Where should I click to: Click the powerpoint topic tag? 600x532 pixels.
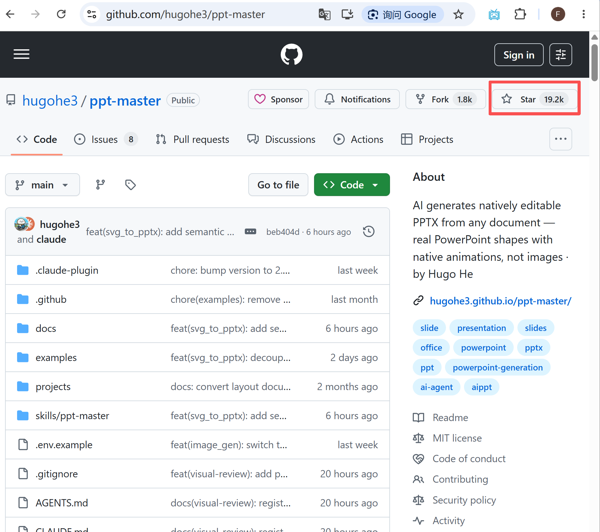483,348
